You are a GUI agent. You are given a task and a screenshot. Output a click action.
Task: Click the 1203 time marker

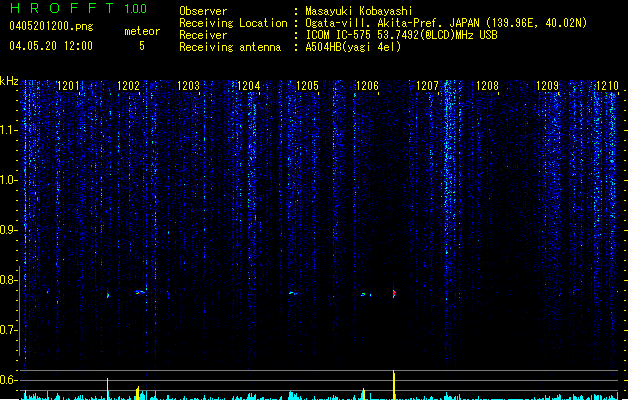tap(189, 86)
